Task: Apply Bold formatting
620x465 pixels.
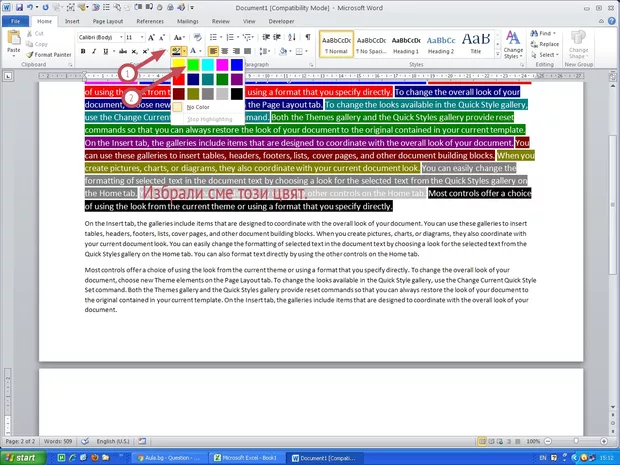Action: 81,50
